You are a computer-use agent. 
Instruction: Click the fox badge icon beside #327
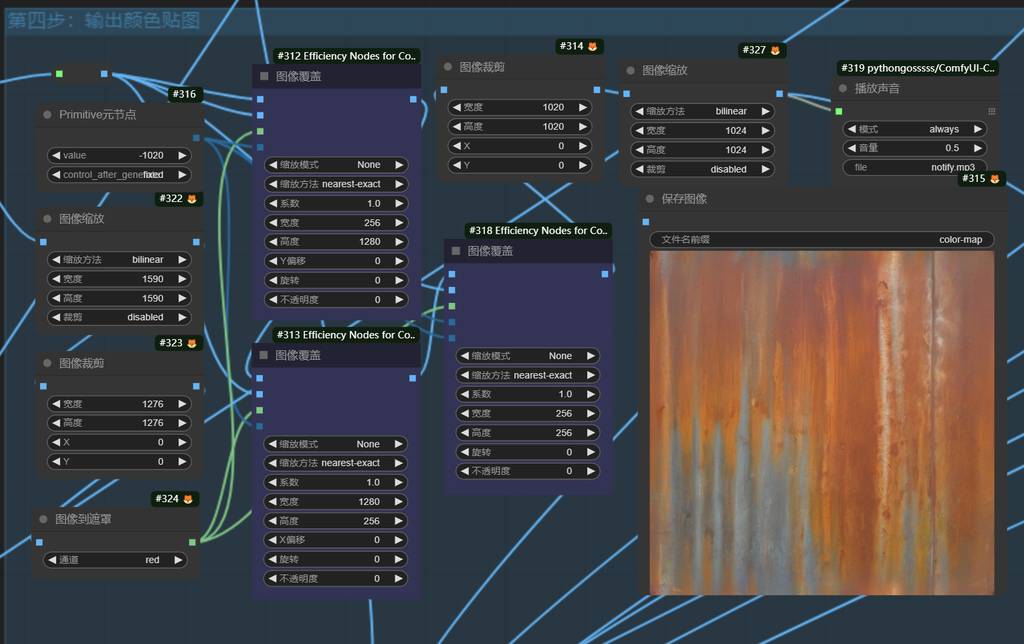(x=774, y=50)
